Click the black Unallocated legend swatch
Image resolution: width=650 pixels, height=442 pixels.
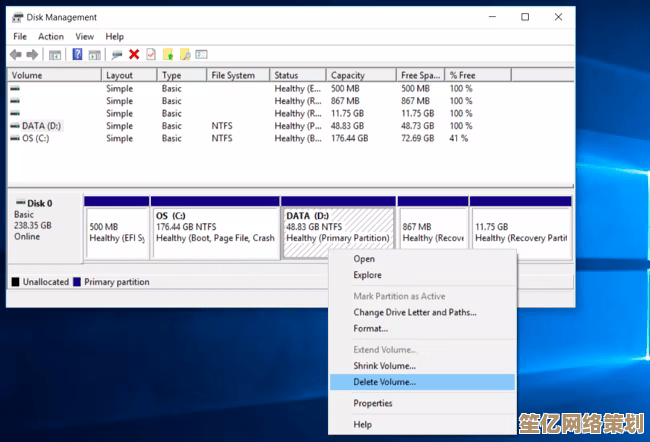[16, 282]
